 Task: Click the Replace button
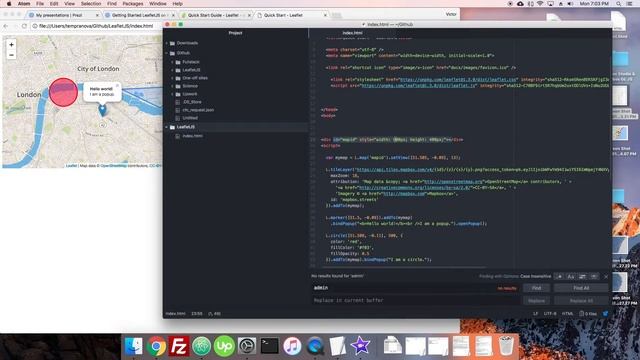coord(536,301)
